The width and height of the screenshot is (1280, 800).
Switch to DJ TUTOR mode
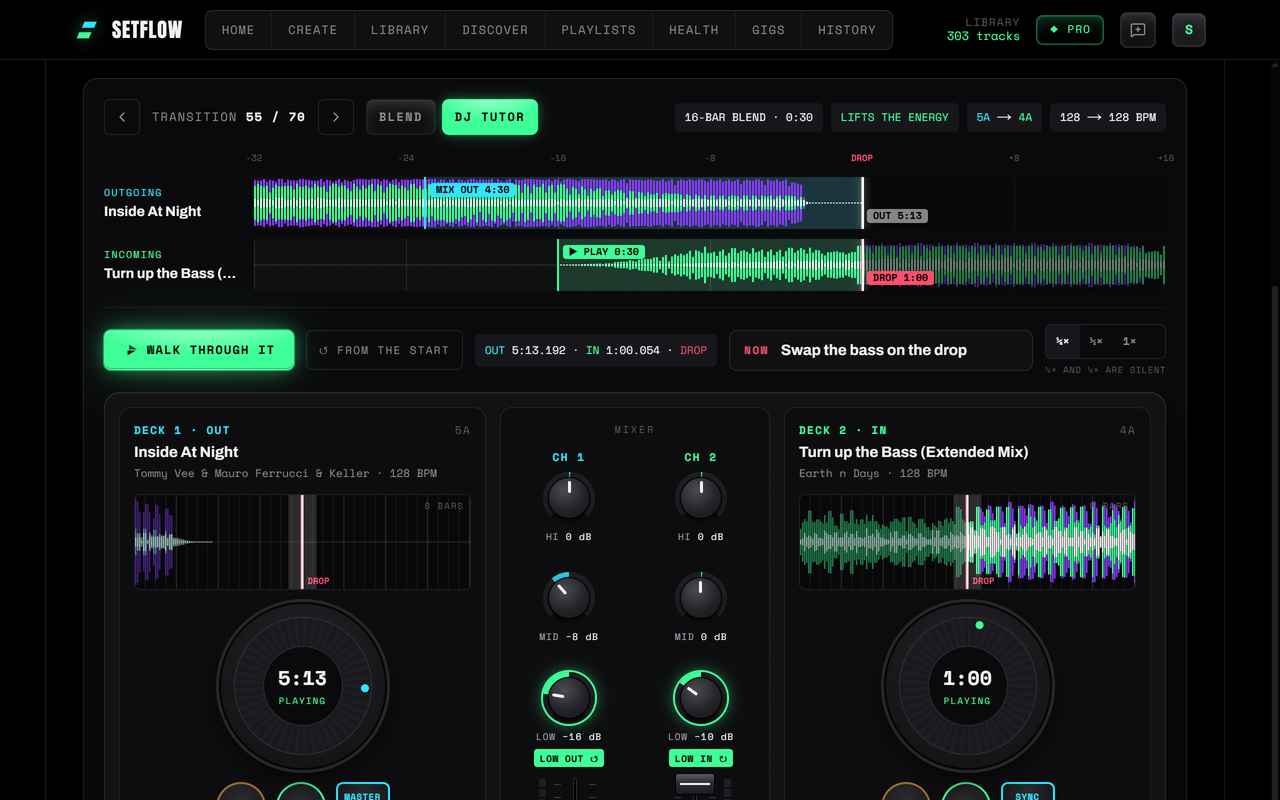click(490, 117)
